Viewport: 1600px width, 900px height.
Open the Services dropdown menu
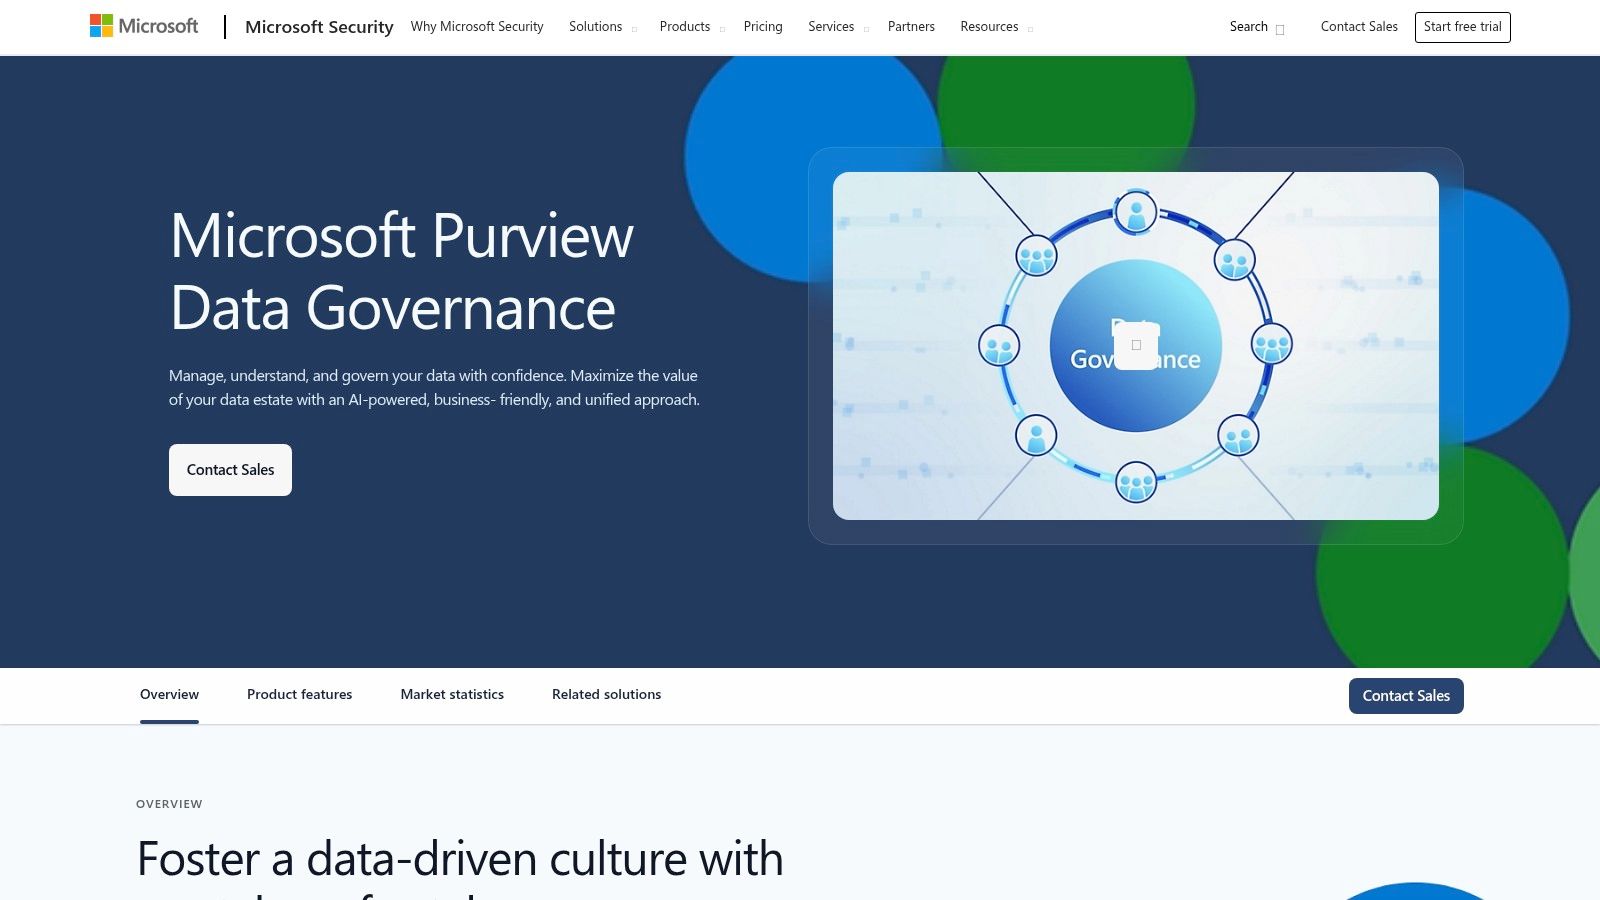pyautogui.click(x=831, y=27)
